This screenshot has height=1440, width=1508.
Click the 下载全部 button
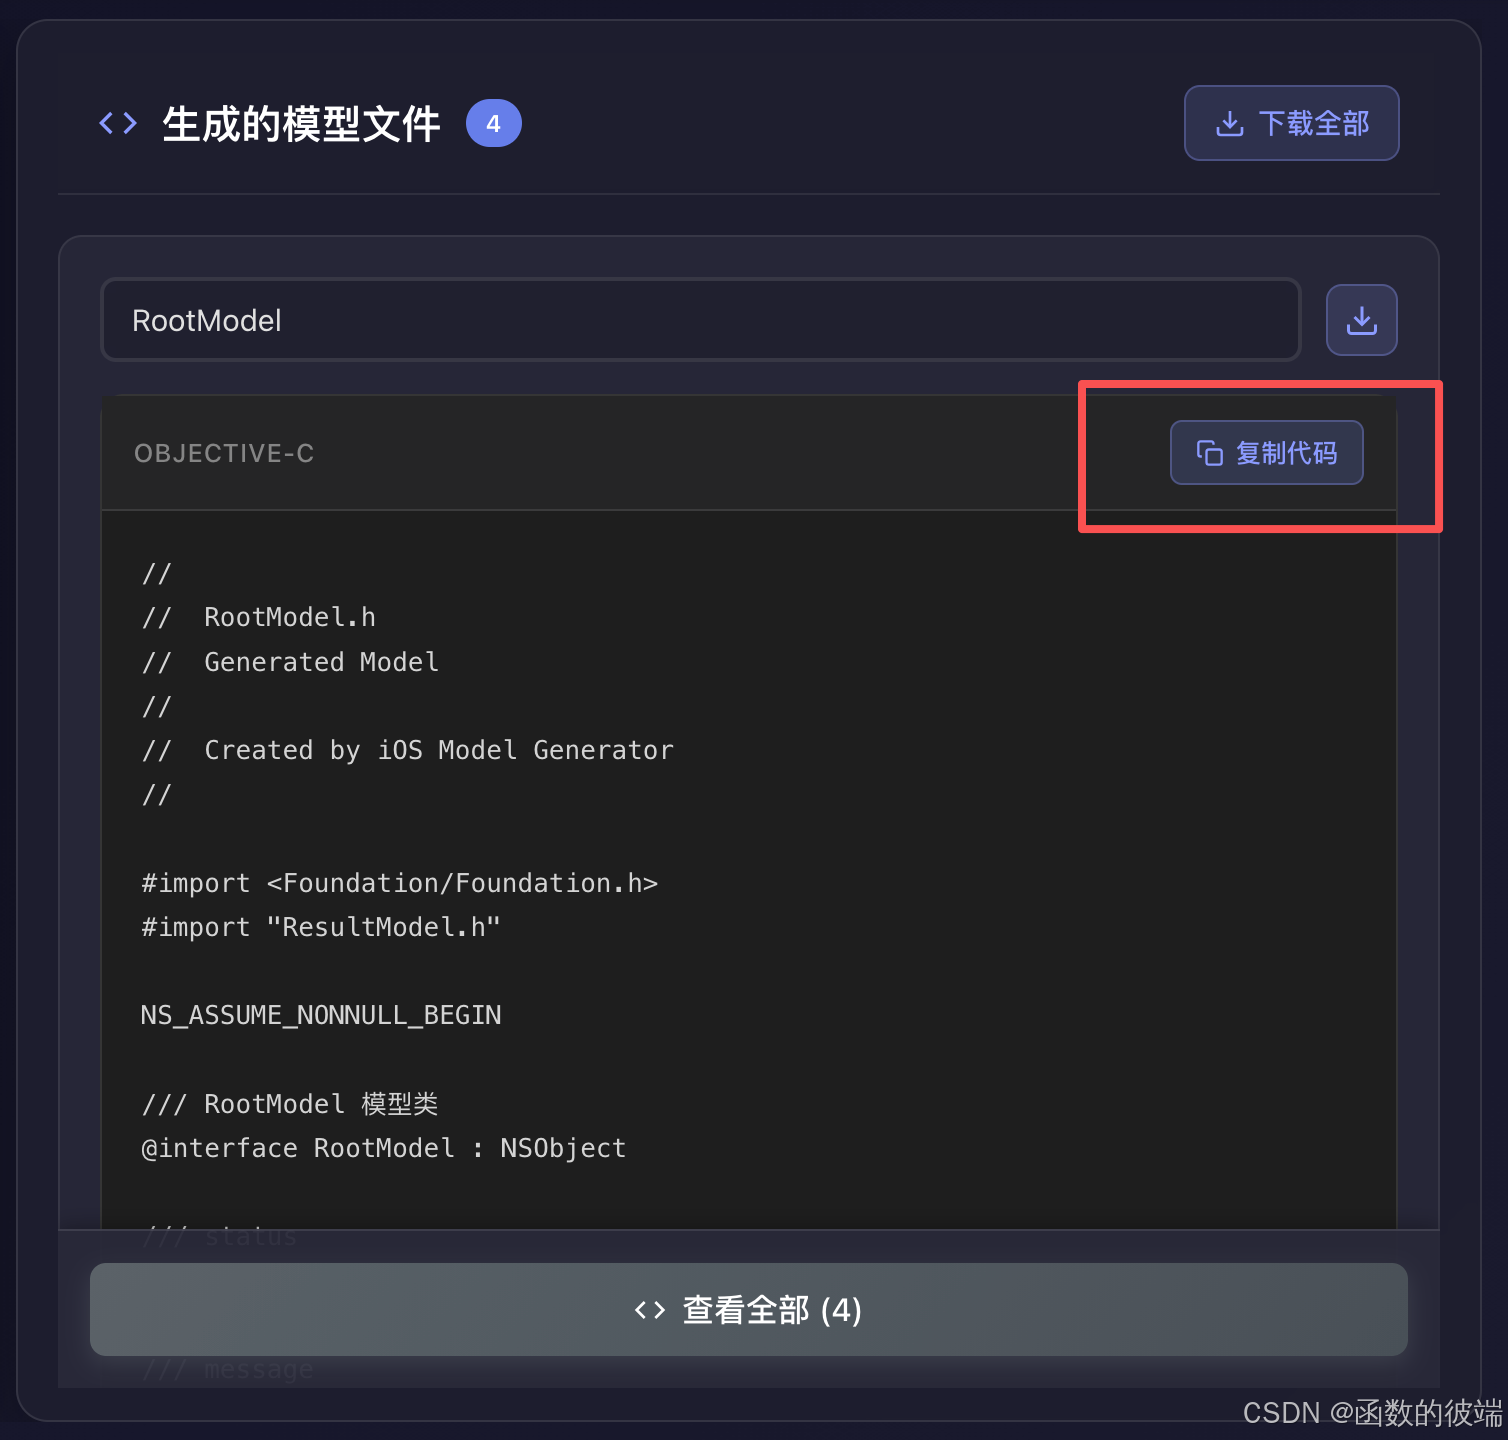1291,122
